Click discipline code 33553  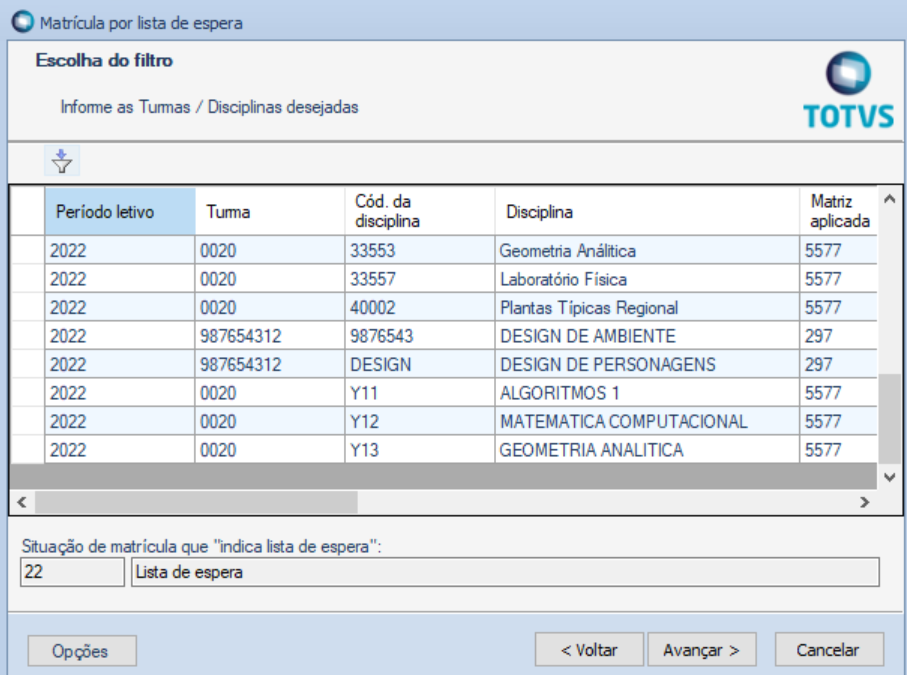419,250
